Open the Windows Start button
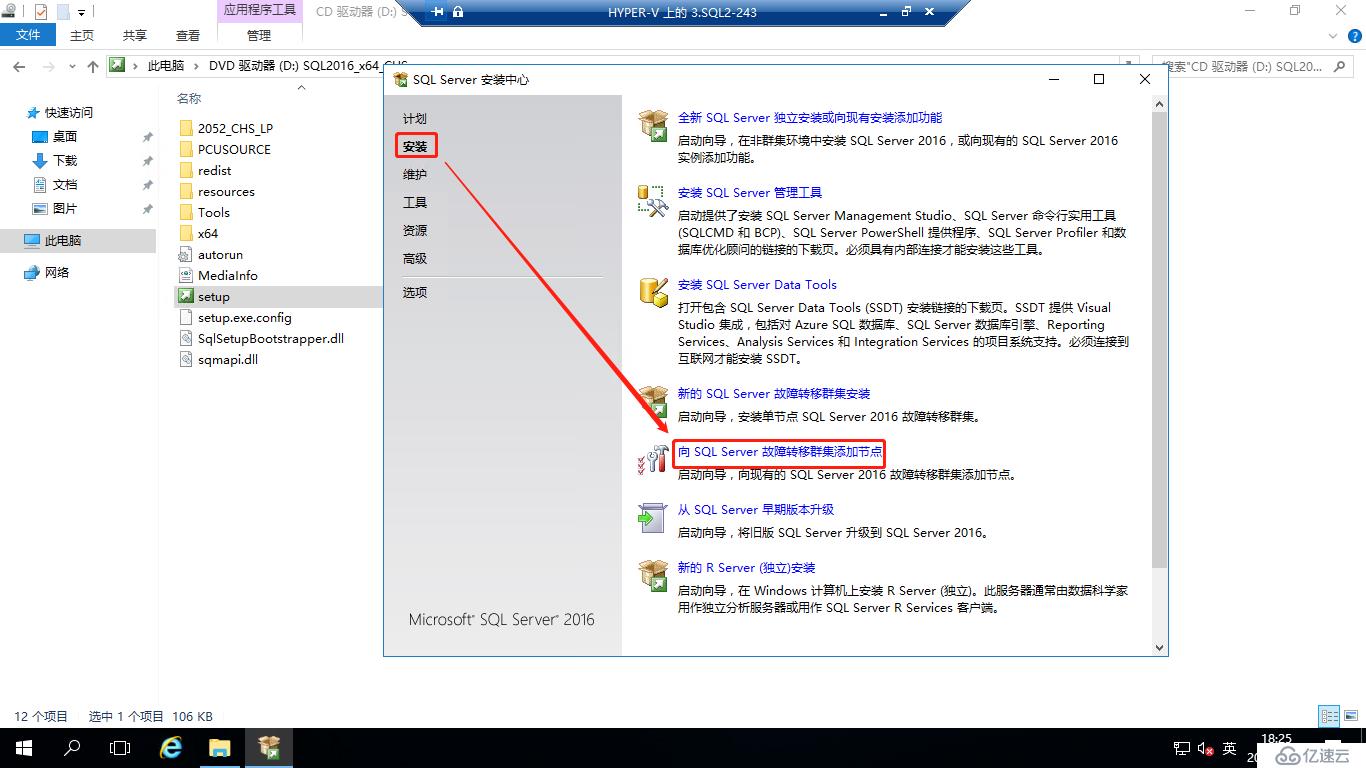The height and width of the screenshot is (768, 1366). tap(24, 748)
